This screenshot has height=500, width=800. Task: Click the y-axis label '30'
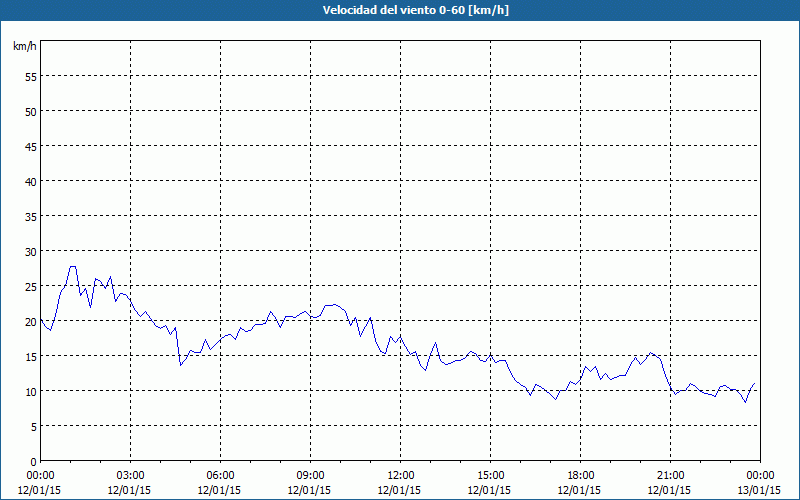[x=31, y=252]
